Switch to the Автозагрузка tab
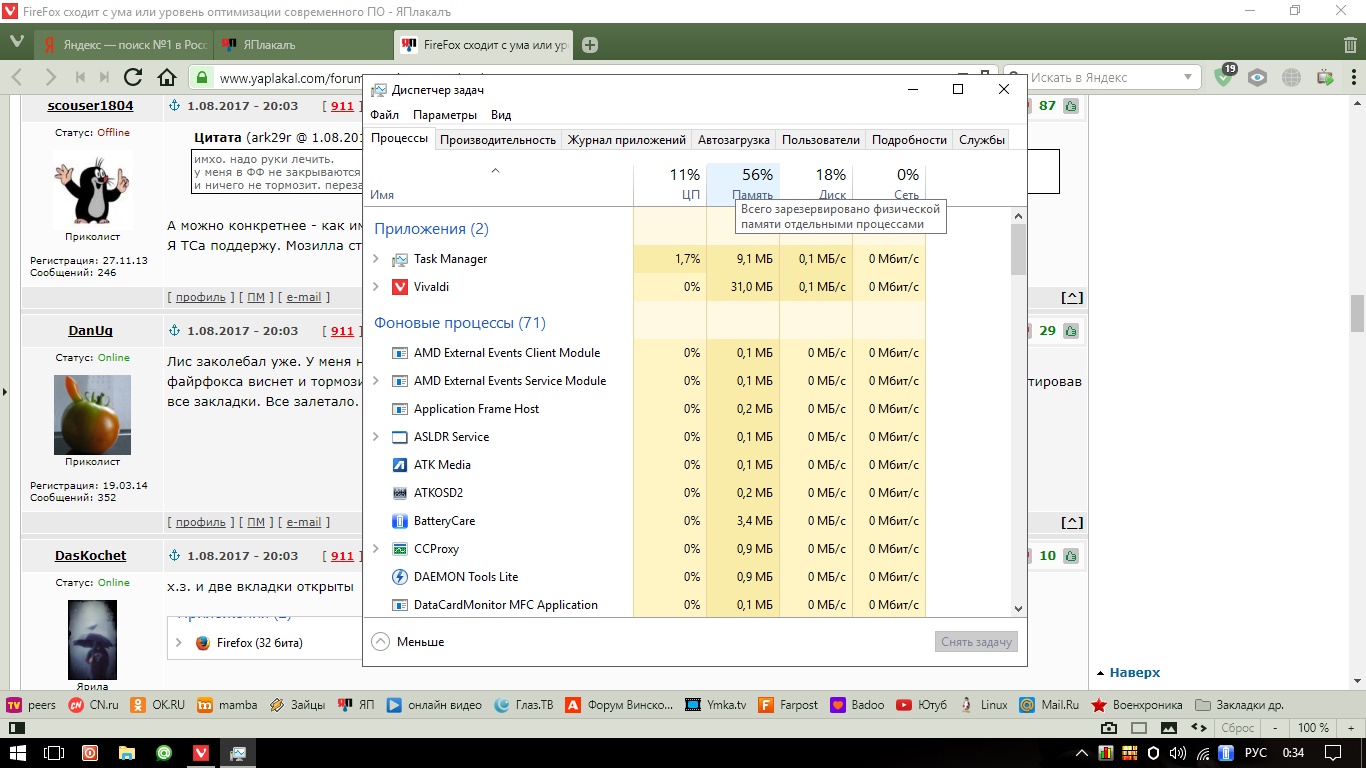This screenshot has height=768, width=1366. pyautogui.click(x=734, y=140)
